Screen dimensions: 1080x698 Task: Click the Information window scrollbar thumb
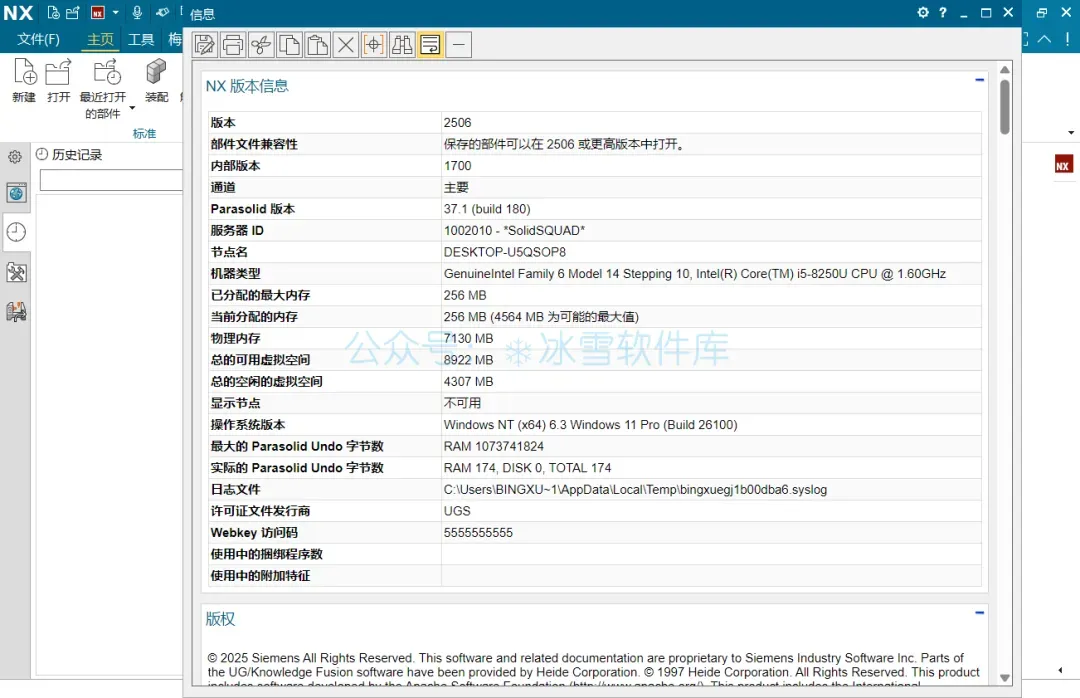1005,107
